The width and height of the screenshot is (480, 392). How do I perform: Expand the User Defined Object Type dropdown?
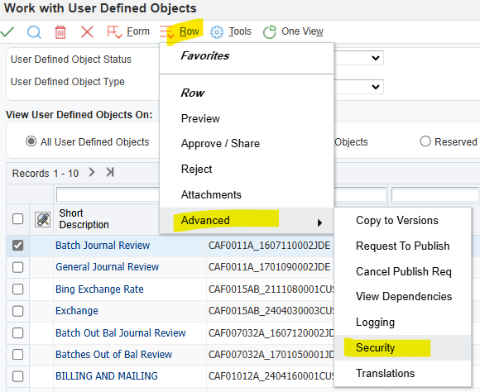click(x=375, y=87)
